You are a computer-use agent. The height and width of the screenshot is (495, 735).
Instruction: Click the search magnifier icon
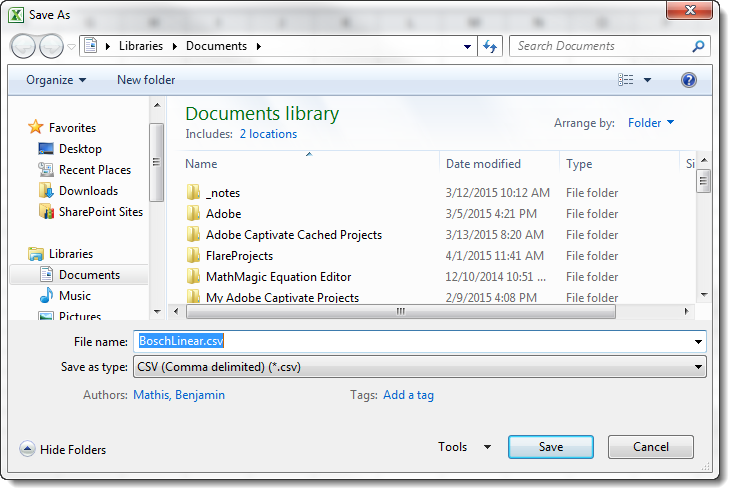tap(698, 46)
